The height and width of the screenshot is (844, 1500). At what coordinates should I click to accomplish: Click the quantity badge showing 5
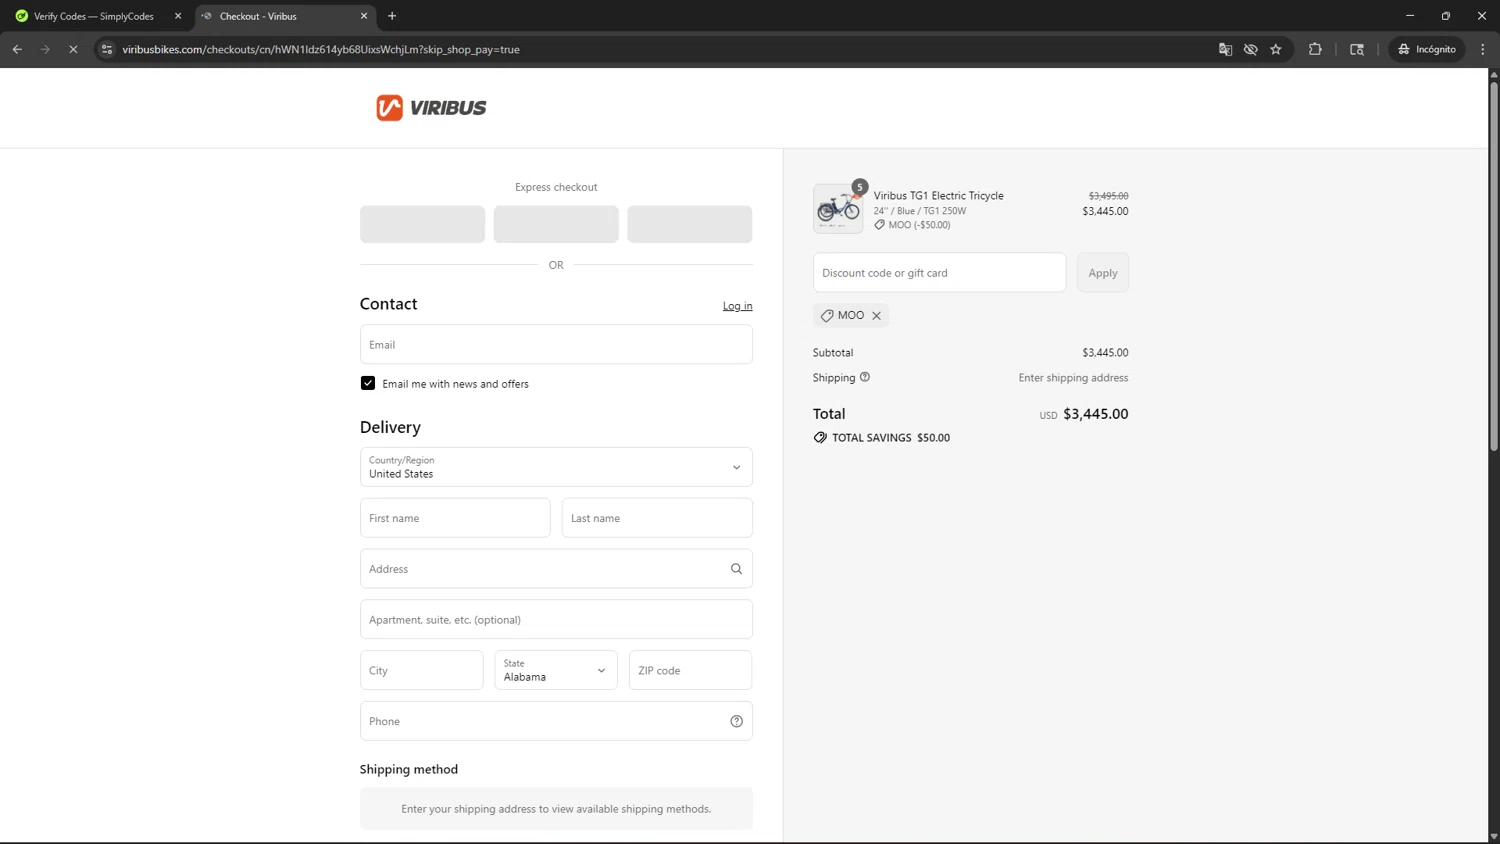click(x=859, y=187)
